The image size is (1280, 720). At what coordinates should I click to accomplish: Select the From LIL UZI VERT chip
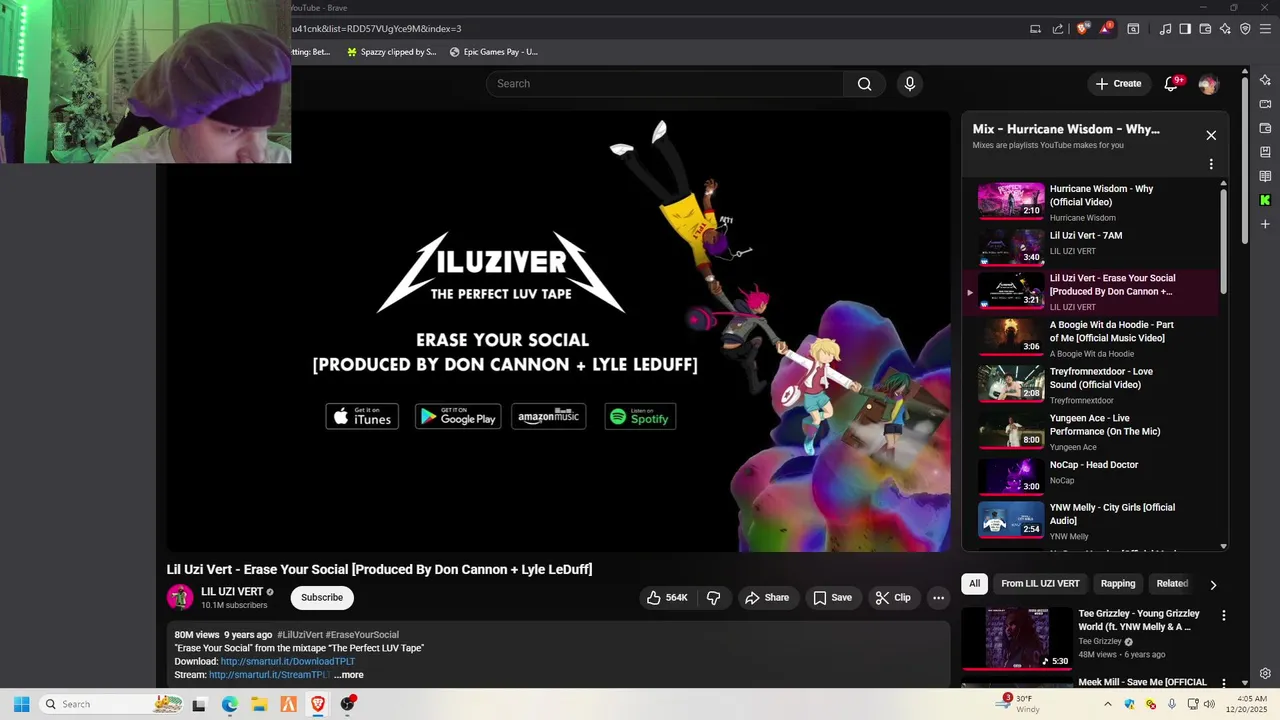(x=1040, y=584)
